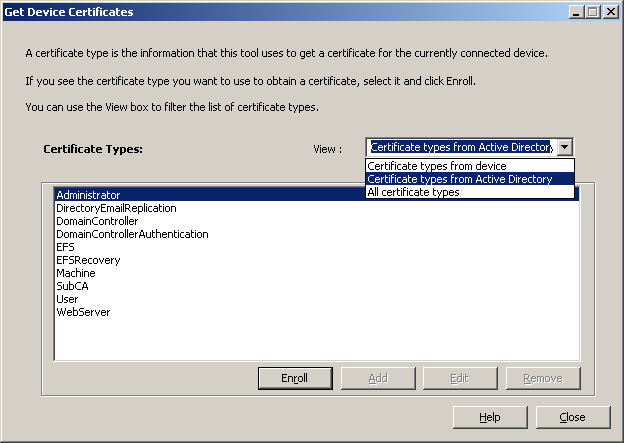Pick the User certificate type
The image size is (624, 443).
(317, 299)
